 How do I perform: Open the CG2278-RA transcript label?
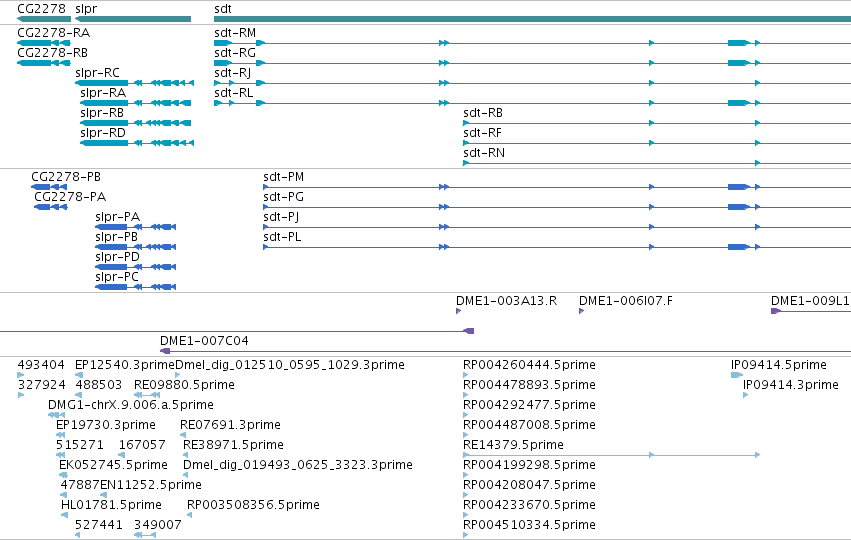tap(54, 33)
